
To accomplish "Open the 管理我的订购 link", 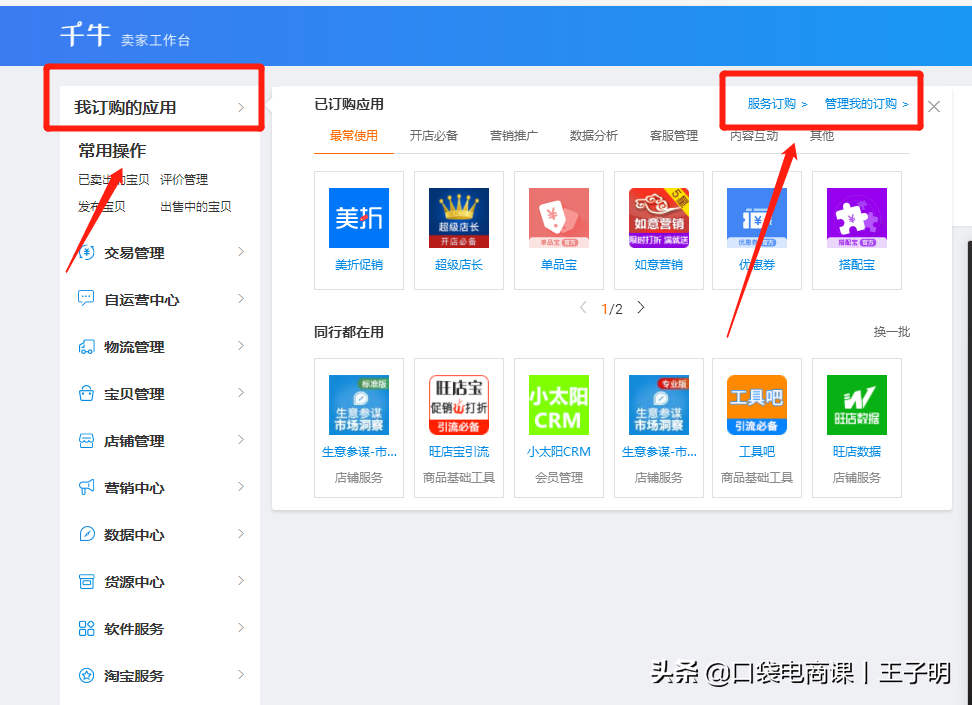I will tap(865, 104).
